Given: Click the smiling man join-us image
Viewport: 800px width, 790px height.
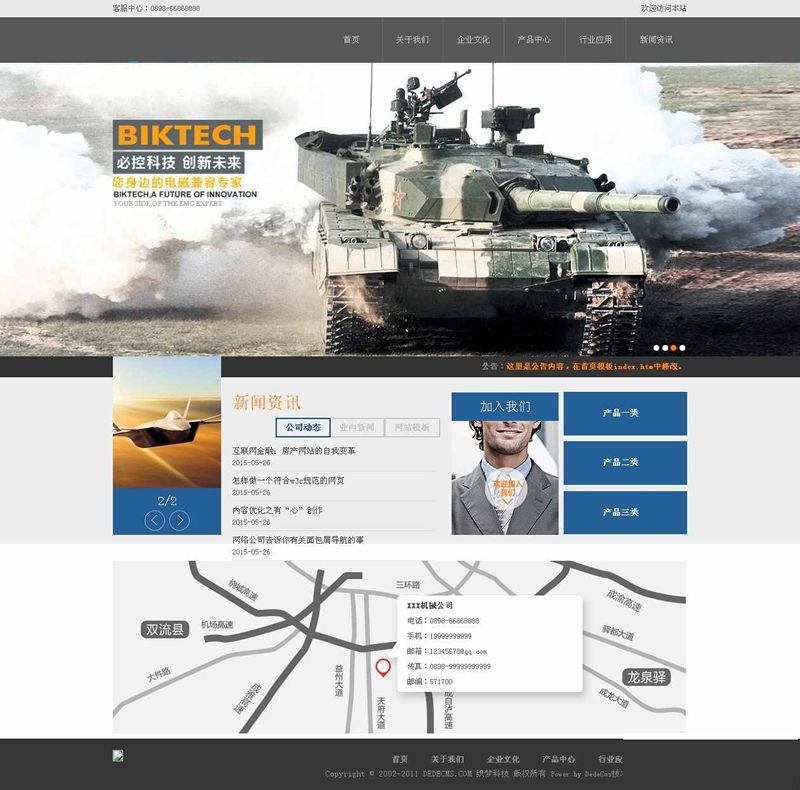Looking at the screenshot, I should pyautogui.click(x=505, y=478).
